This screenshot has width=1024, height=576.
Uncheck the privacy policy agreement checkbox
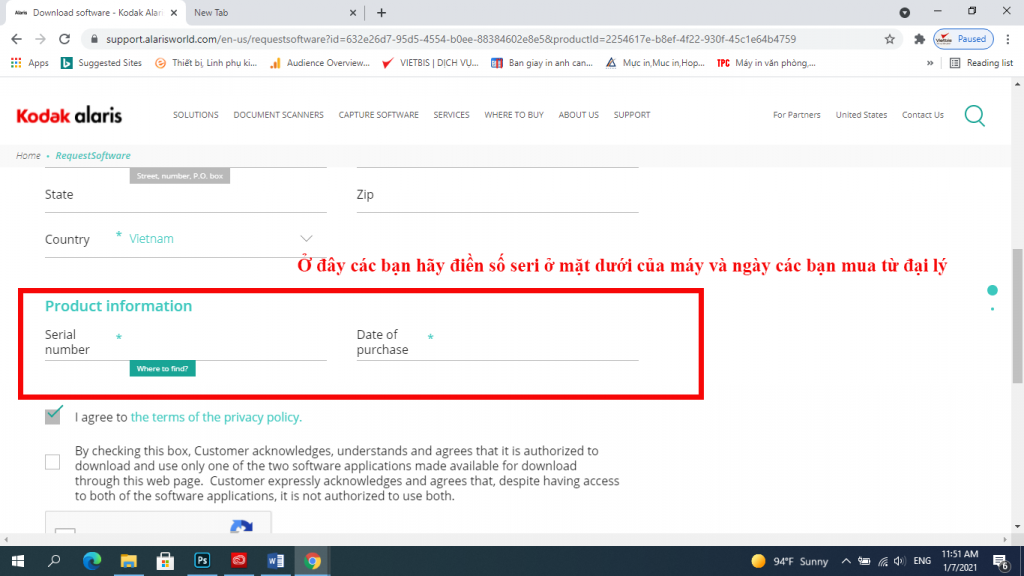point(53,417)
